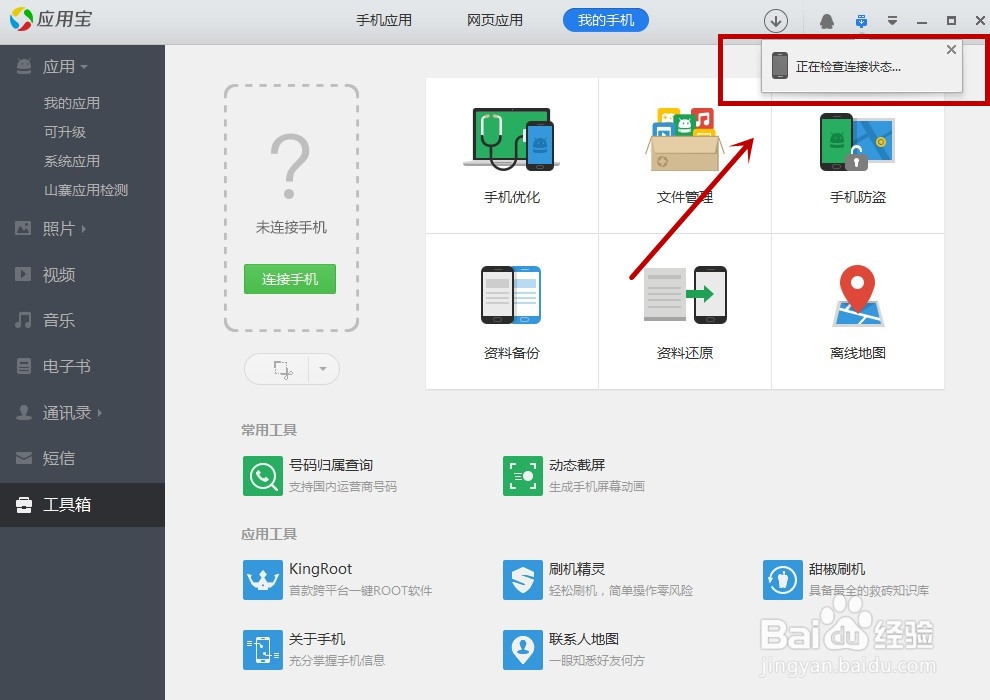
Task: Click the 刷机精灵 title text
Action: 576,569
